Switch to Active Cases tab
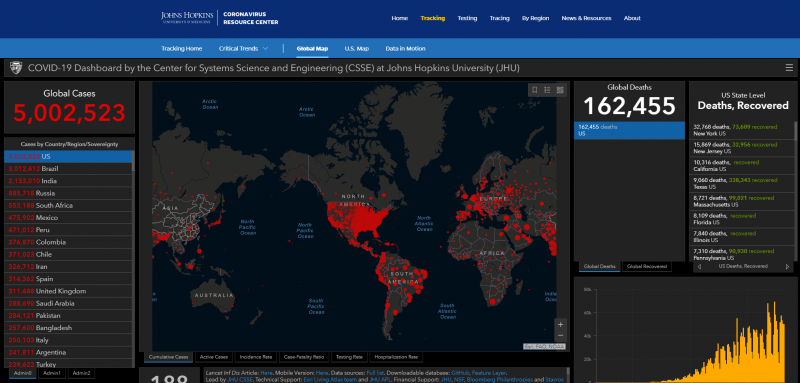This screenshot has height=383, width=800. [x=214, y=357]
